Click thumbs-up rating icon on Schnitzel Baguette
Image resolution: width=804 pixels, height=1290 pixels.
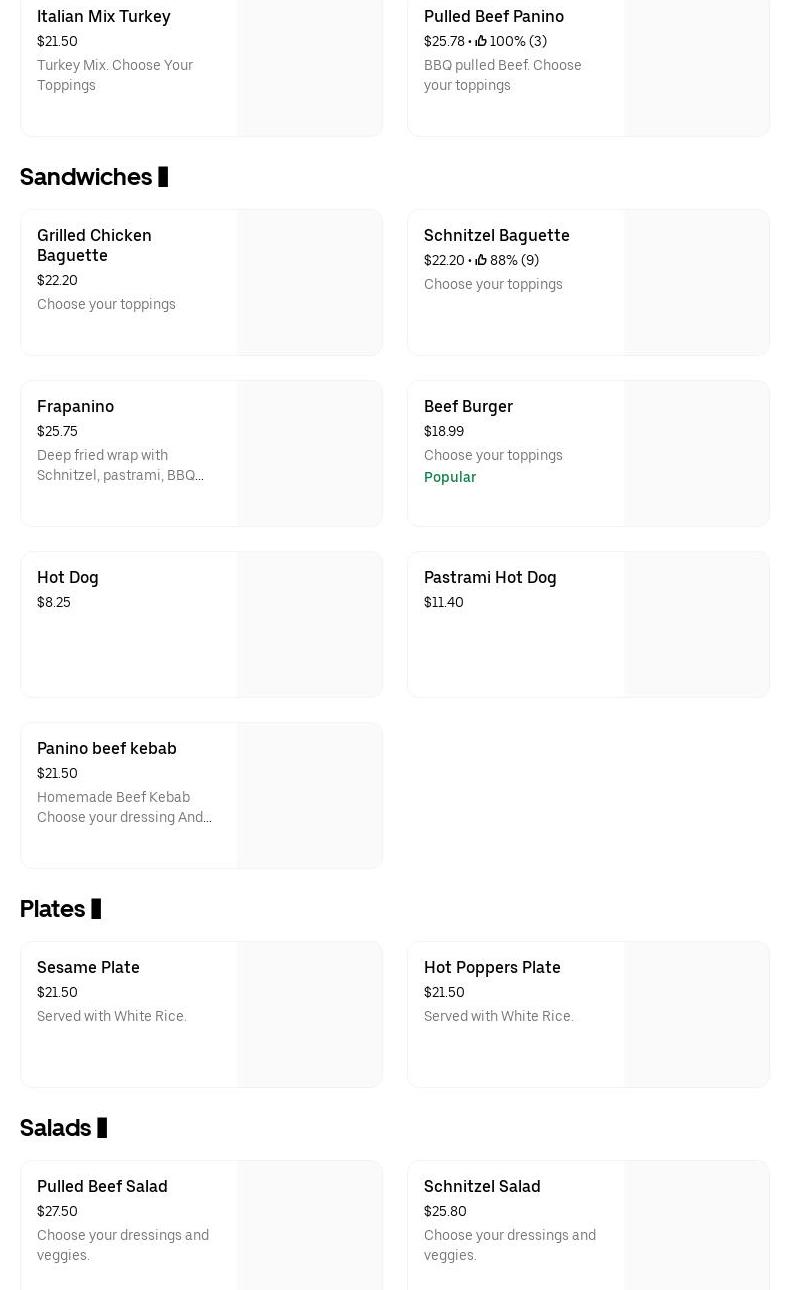point(481,260)
